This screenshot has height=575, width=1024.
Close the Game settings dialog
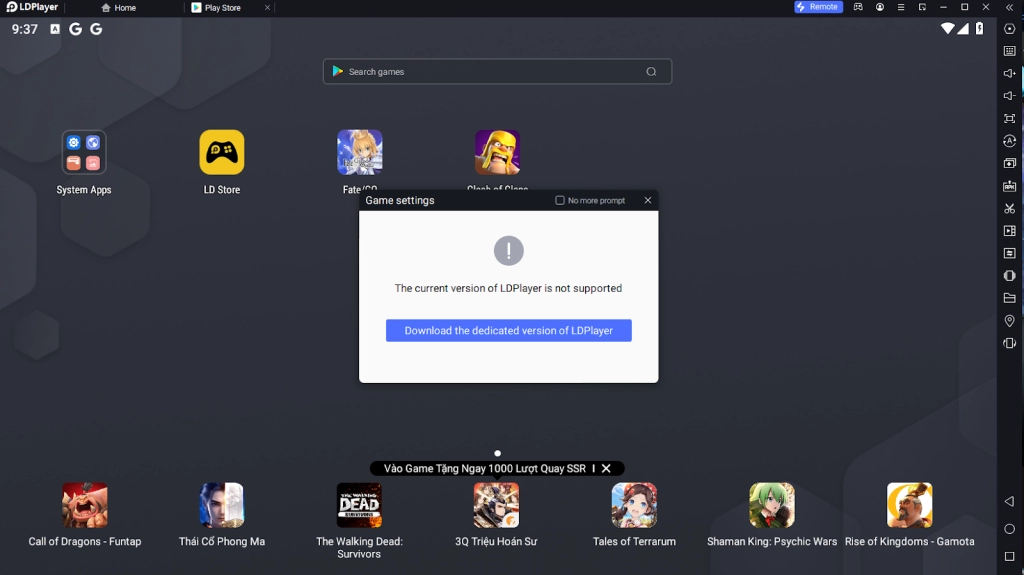648,201
